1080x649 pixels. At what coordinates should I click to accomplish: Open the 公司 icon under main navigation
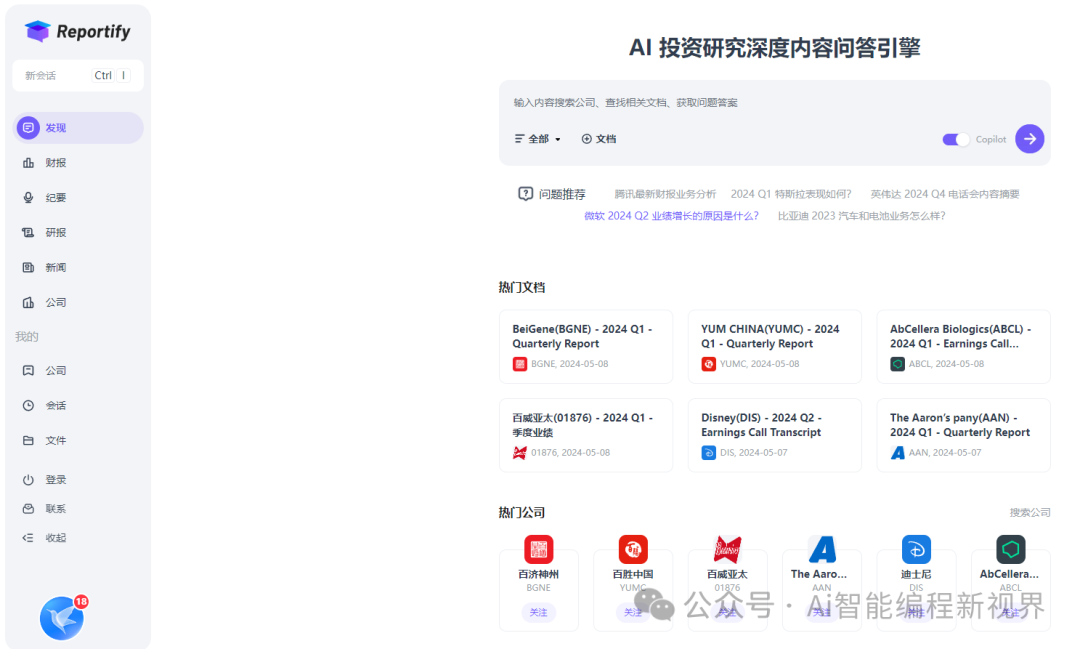[x=28, y=302]
